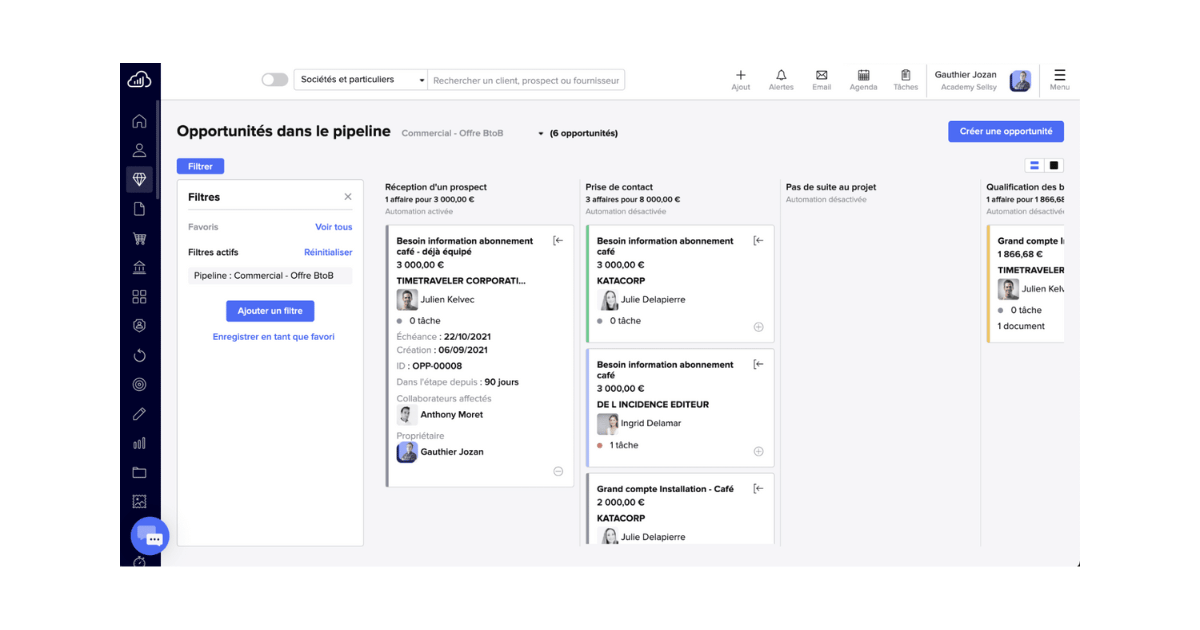The height and width of the screenshot is (630, 1200).
Task: Click the Sellsy cloud logo
Action: click(139, 80)
